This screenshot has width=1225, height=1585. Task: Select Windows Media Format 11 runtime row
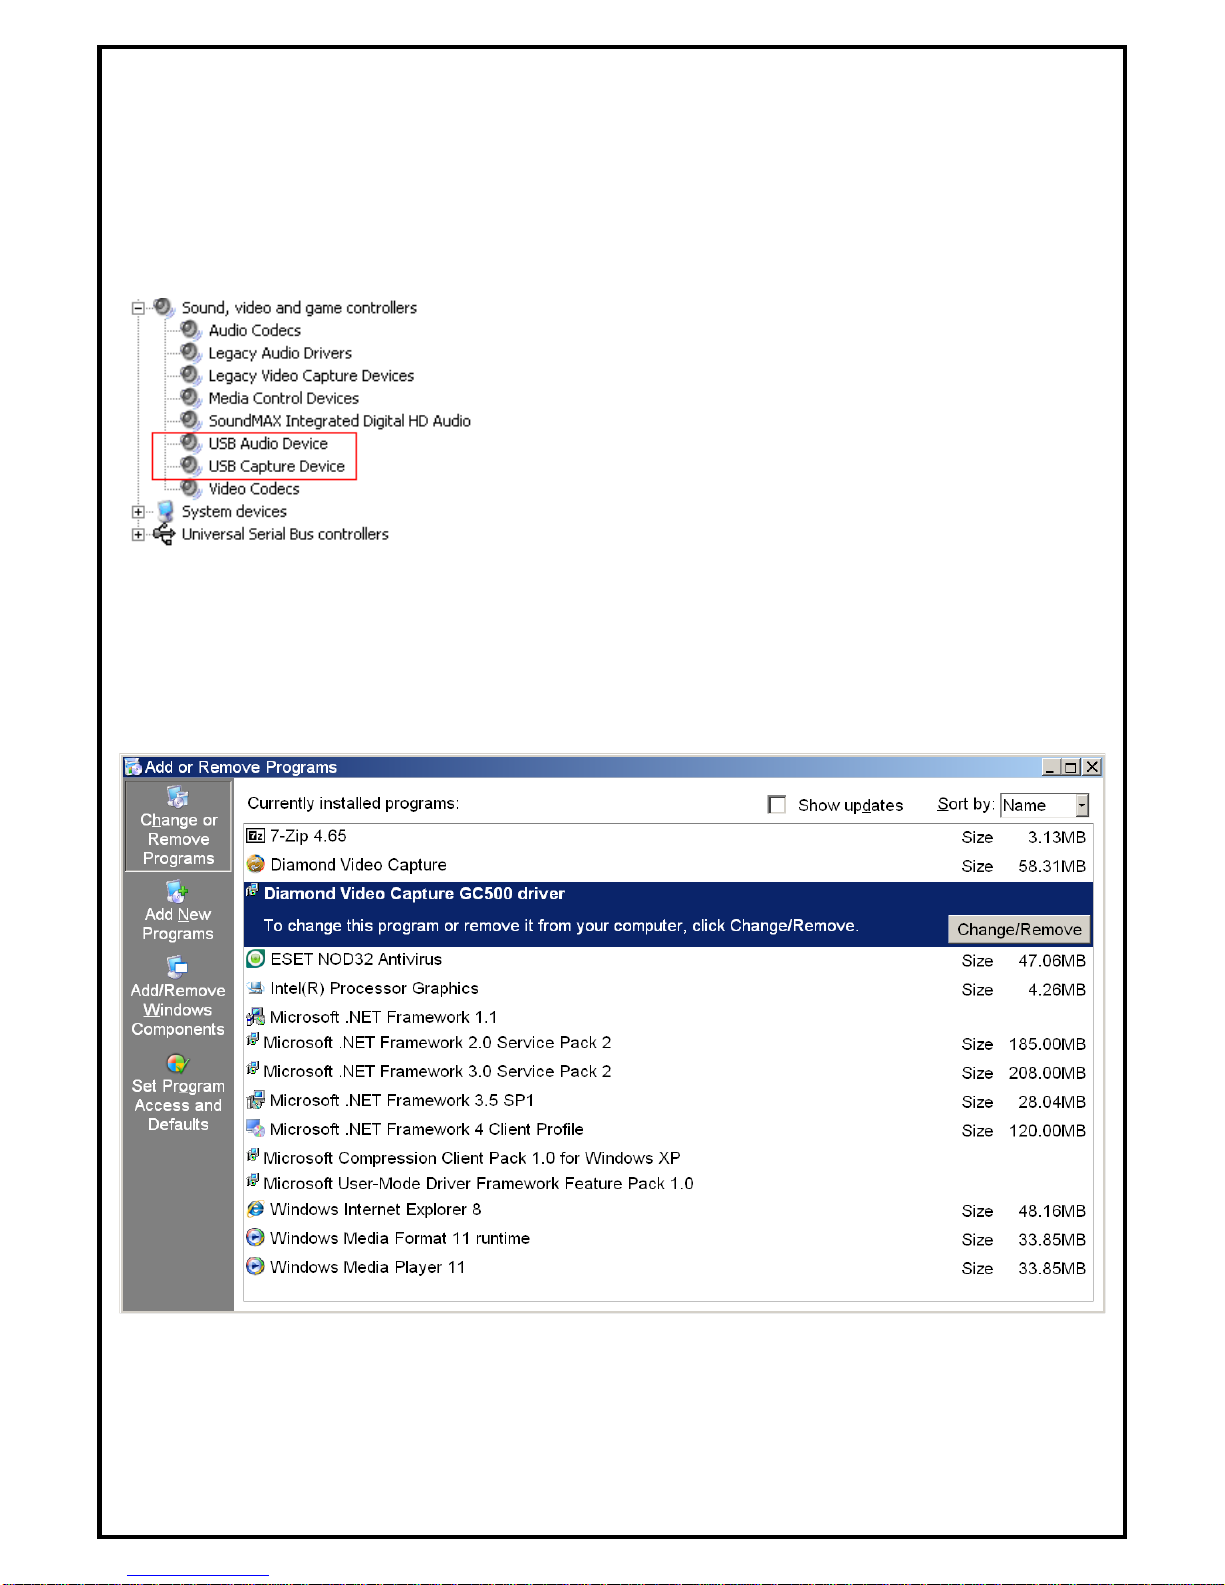point(668,1239)
